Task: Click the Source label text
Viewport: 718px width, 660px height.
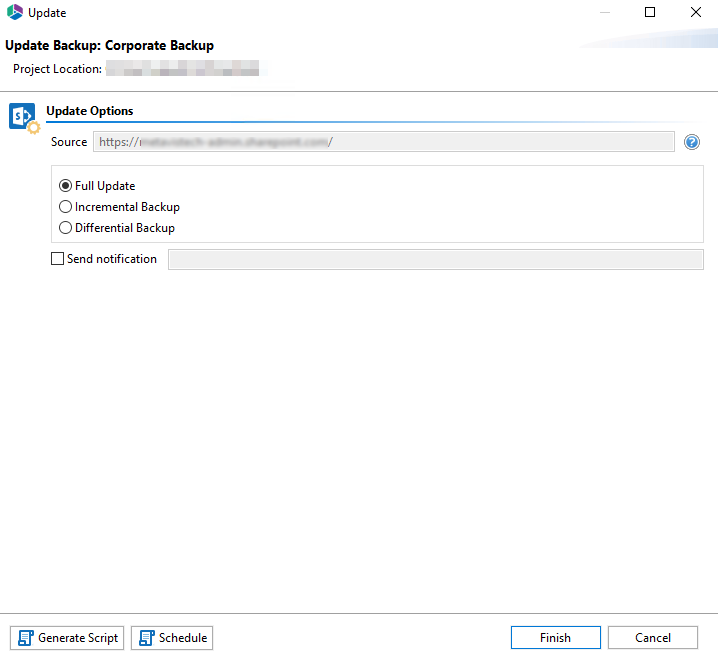Action: click(69, 142)
